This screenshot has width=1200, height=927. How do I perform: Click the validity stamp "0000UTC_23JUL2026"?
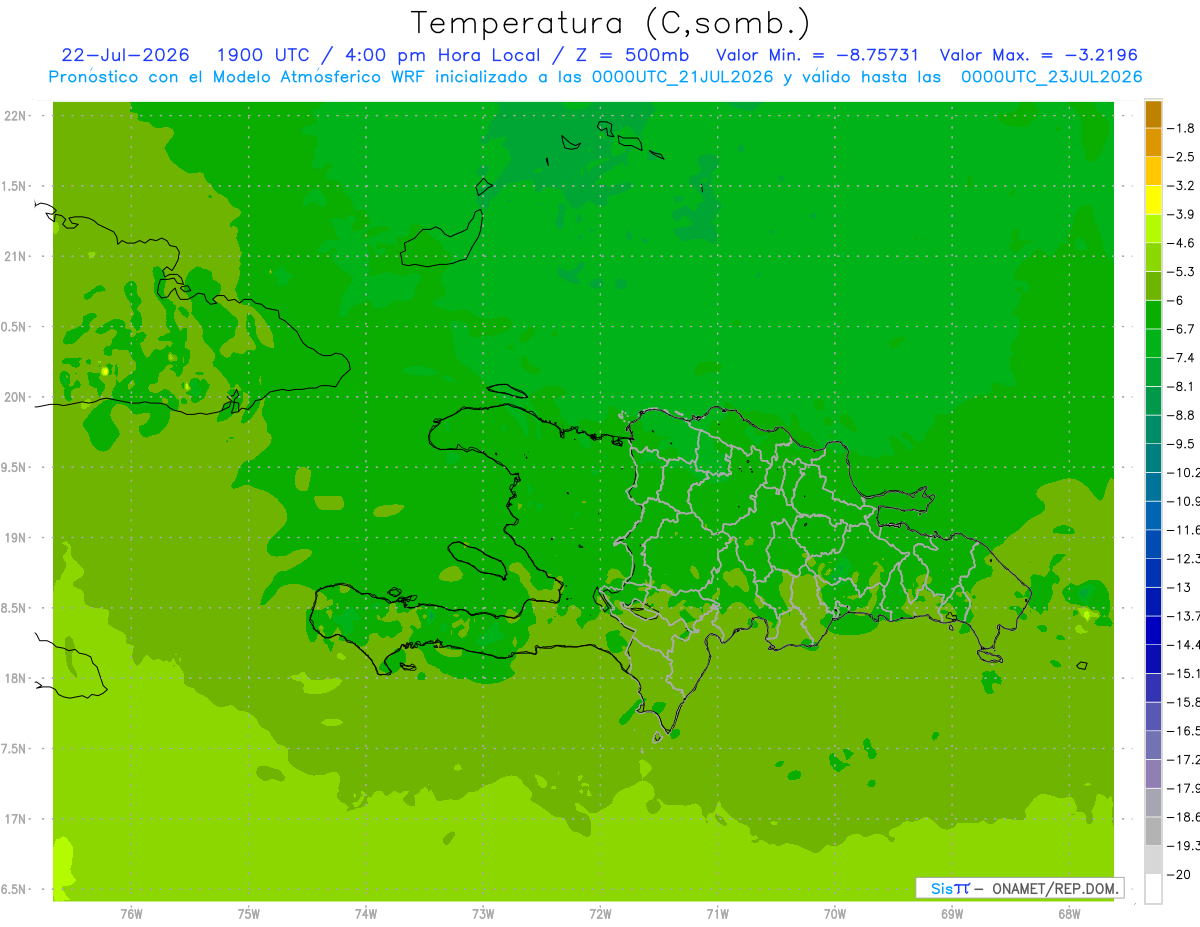[x=1051, y=77]
